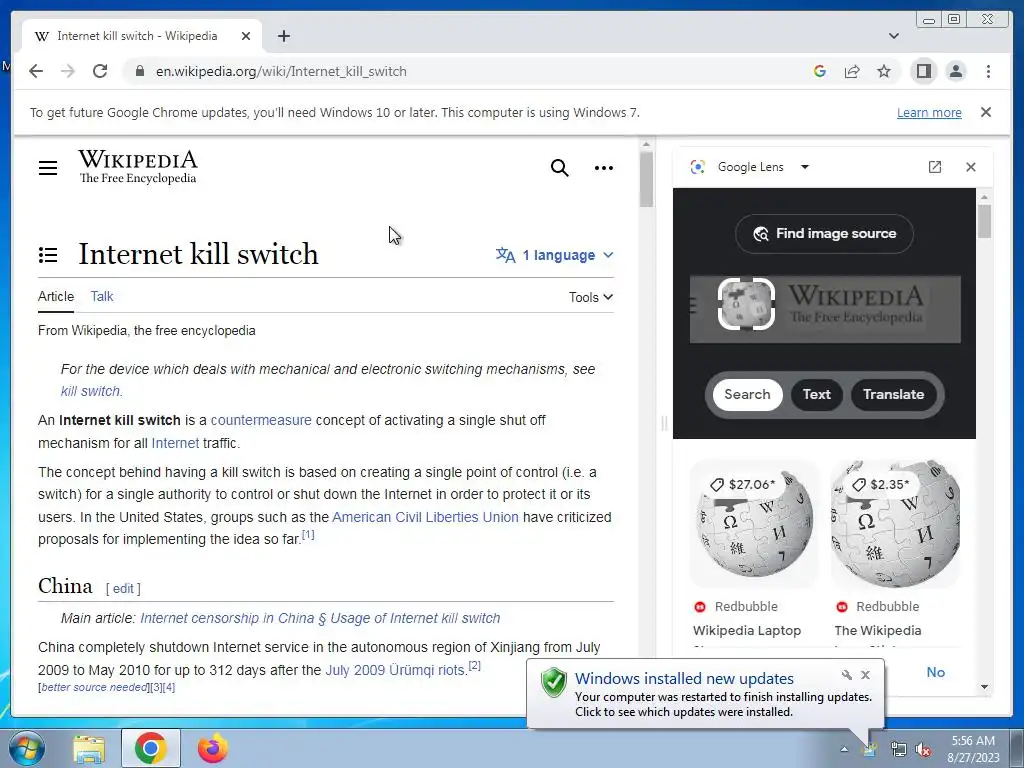The width and height of the screenshot is (1024, 768).
Task: Follow the kill switch hatnote link
Action: (91, 391)
